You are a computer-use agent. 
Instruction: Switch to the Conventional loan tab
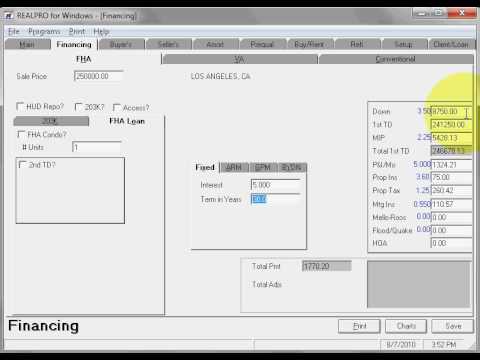click(x=396, y=59)
